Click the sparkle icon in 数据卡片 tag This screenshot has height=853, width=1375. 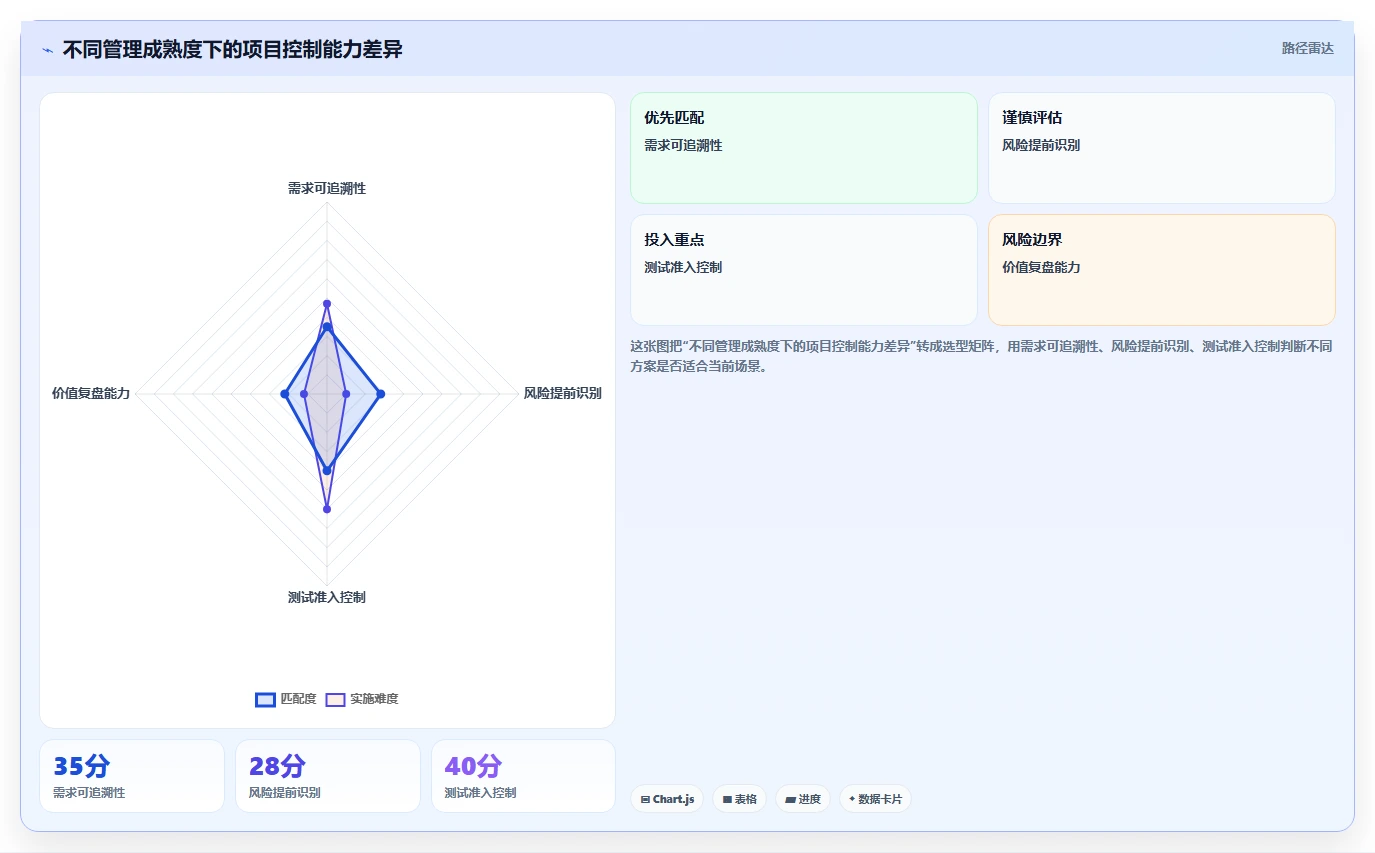[852, 799]
